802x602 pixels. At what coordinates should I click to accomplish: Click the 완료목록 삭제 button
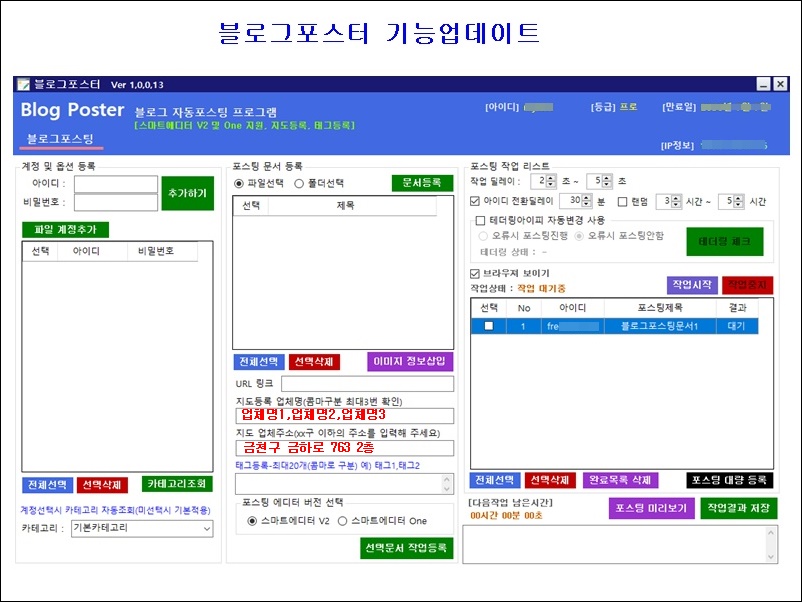point(620,480)
